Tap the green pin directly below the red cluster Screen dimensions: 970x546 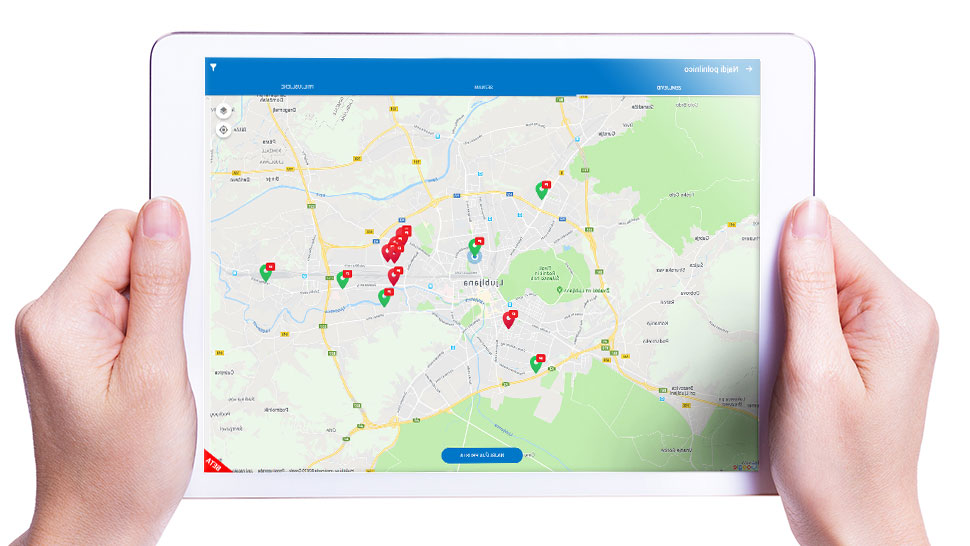pos(384,297)
